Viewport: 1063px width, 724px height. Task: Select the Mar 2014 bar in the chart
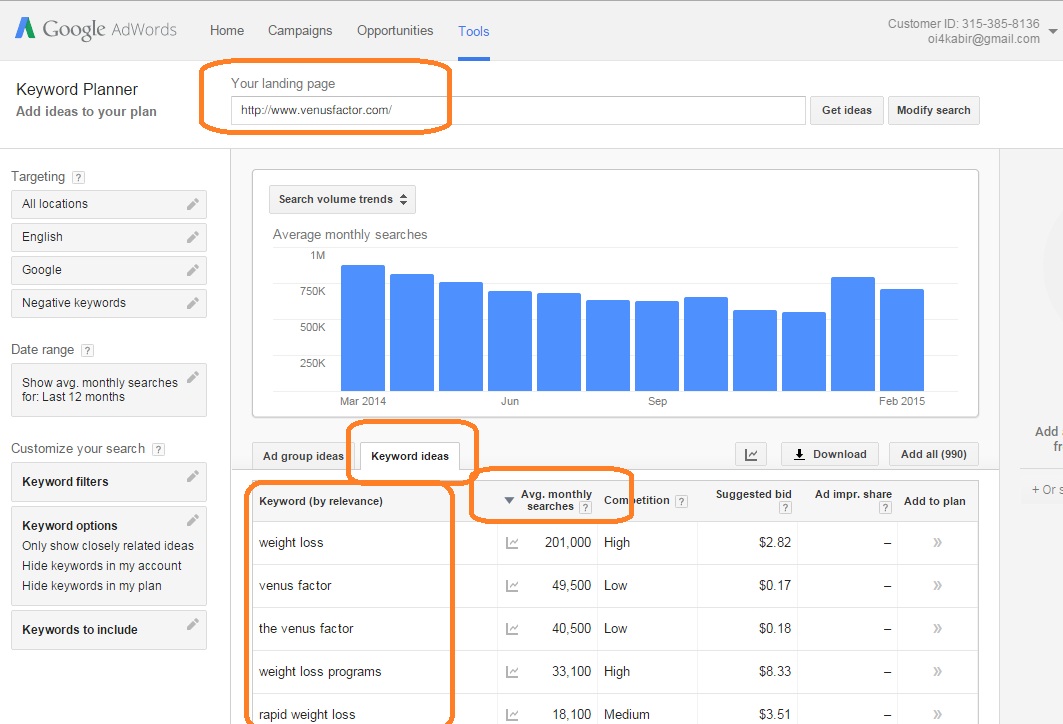click(x=363, y=328)
